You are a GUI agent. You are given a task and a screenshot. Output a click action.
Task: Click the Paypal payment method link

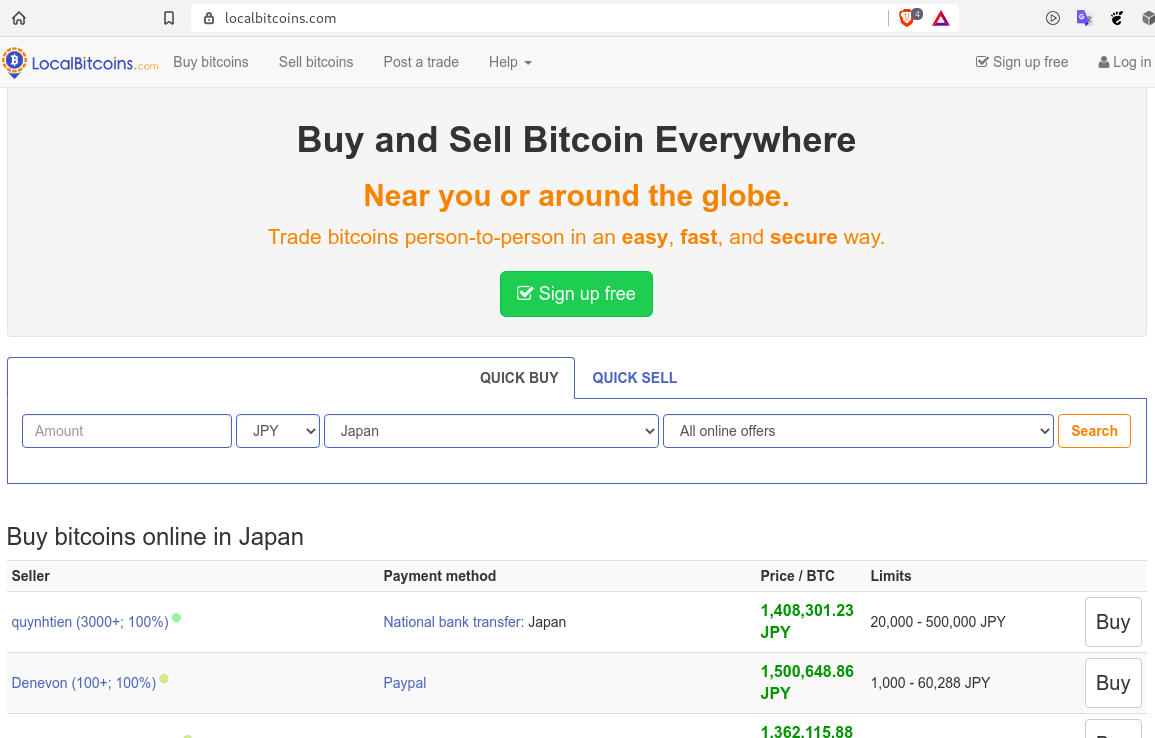pyautogui.click(x=404, y=683)
